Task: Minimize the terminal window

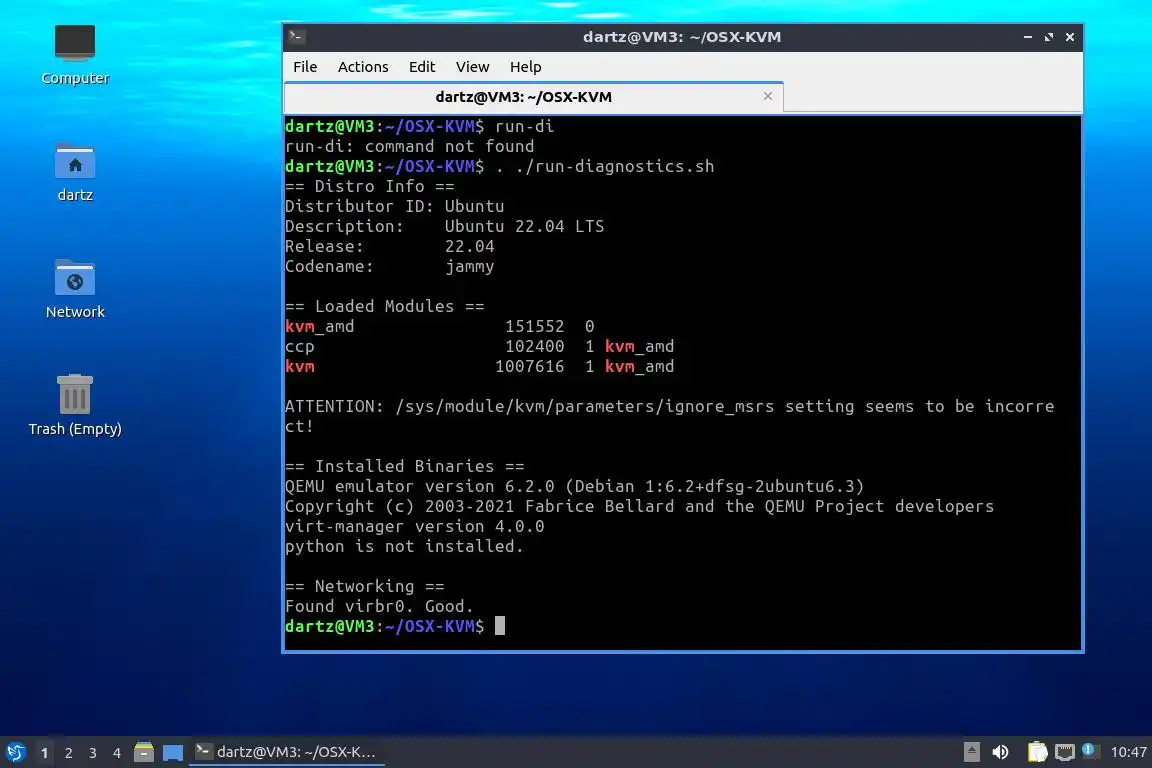Action: tap(1028, 37)
